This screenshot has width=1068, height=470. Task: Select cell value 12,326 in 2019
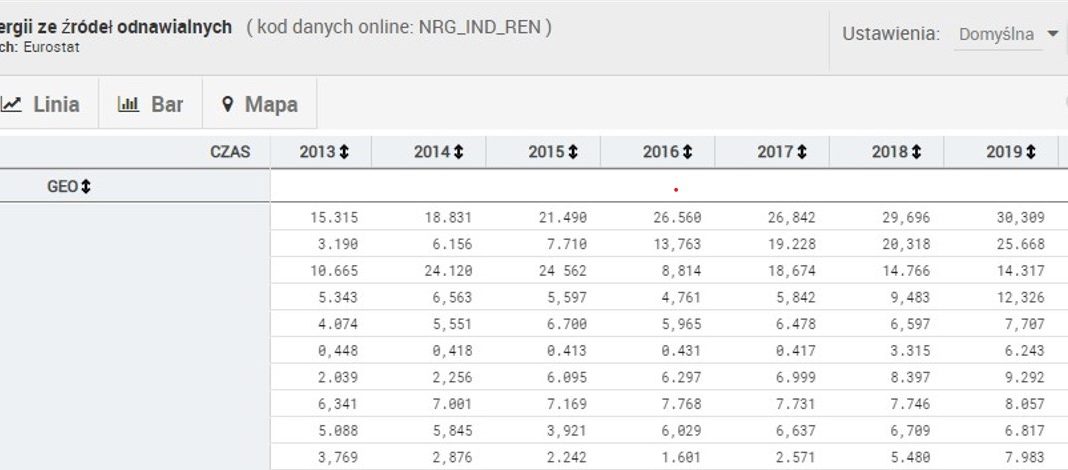pyautogui.click(x=1020, y=298)
